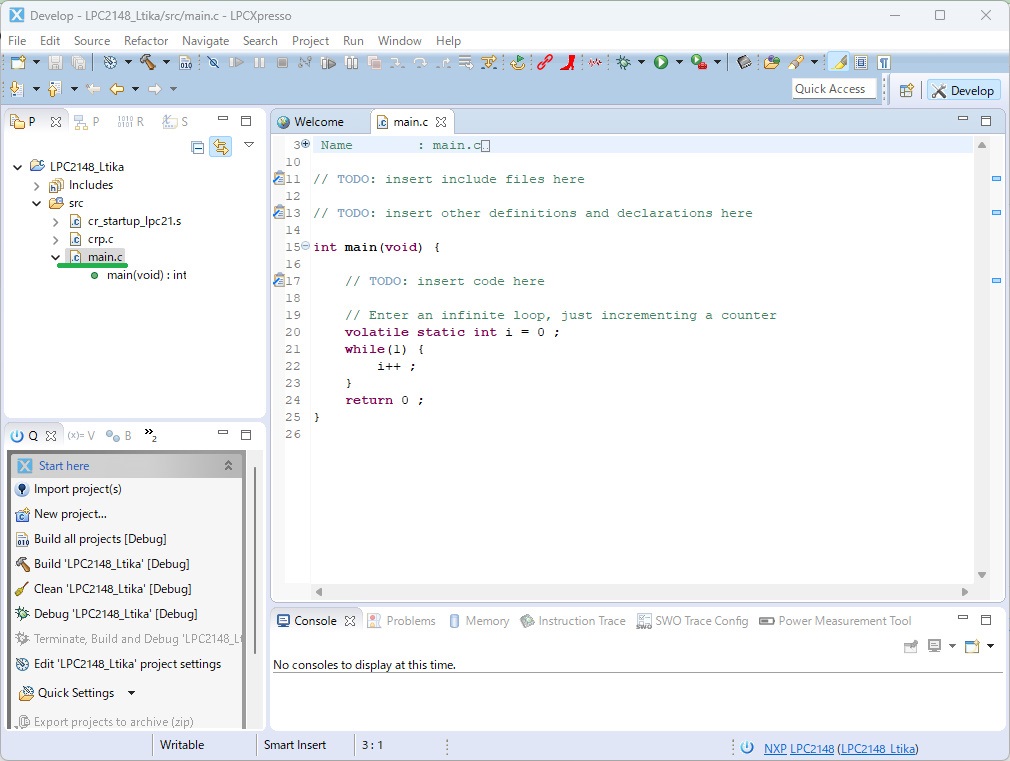The image size is (1010, 761).
Task: Click Build 'LPC2148_Ltika' [Debug] link
Action: pyautogui.click(x=111, y=564)
